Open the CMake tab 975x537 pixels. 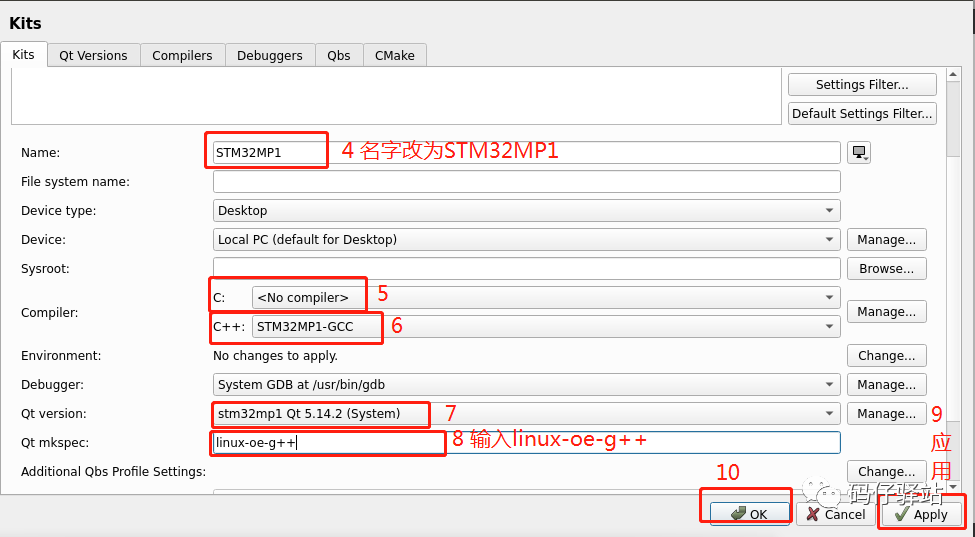tap(395, 55)
